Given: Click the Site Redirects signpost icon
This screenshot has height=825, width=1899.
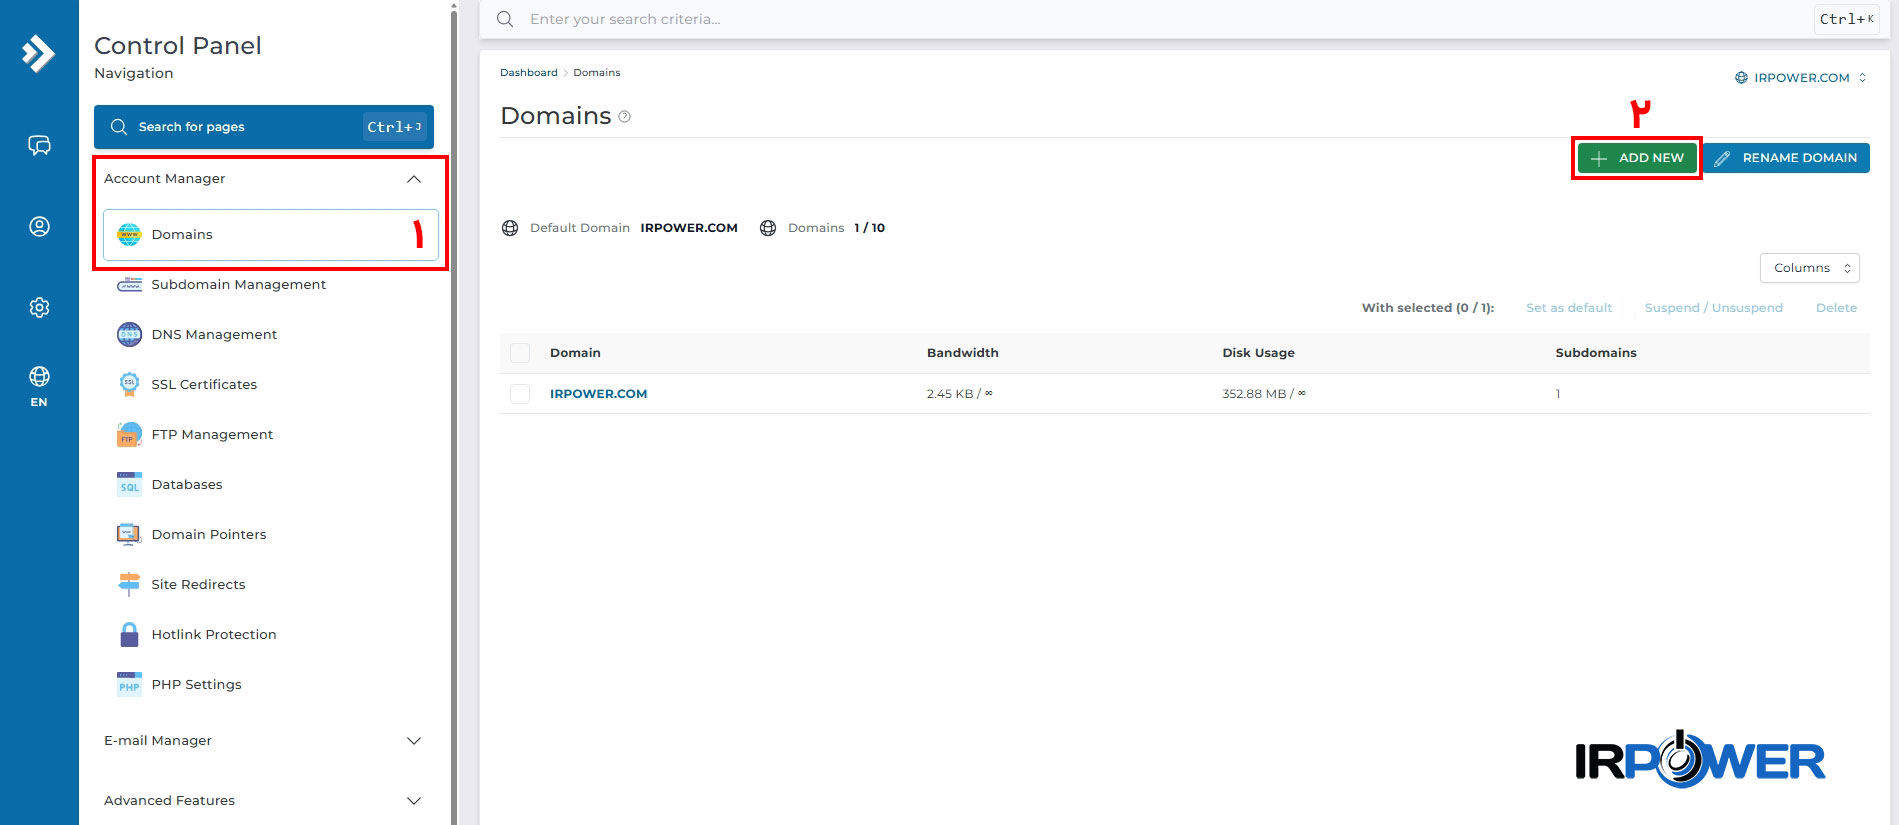Looking at the screenshot, I should point(129,585).
